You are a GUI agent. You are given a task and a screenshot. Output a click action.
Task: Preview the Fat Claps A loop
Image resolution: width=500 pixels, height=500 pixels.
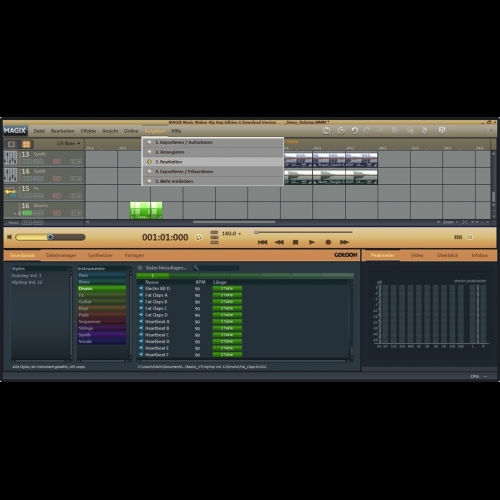click(141, 295)
